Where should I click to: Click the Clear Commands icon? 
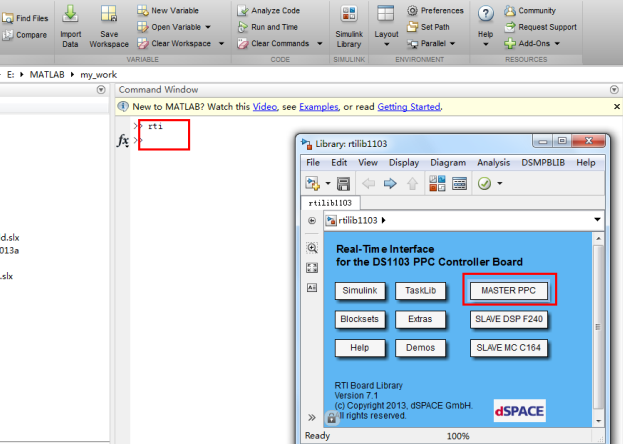[x=242, y=43]
